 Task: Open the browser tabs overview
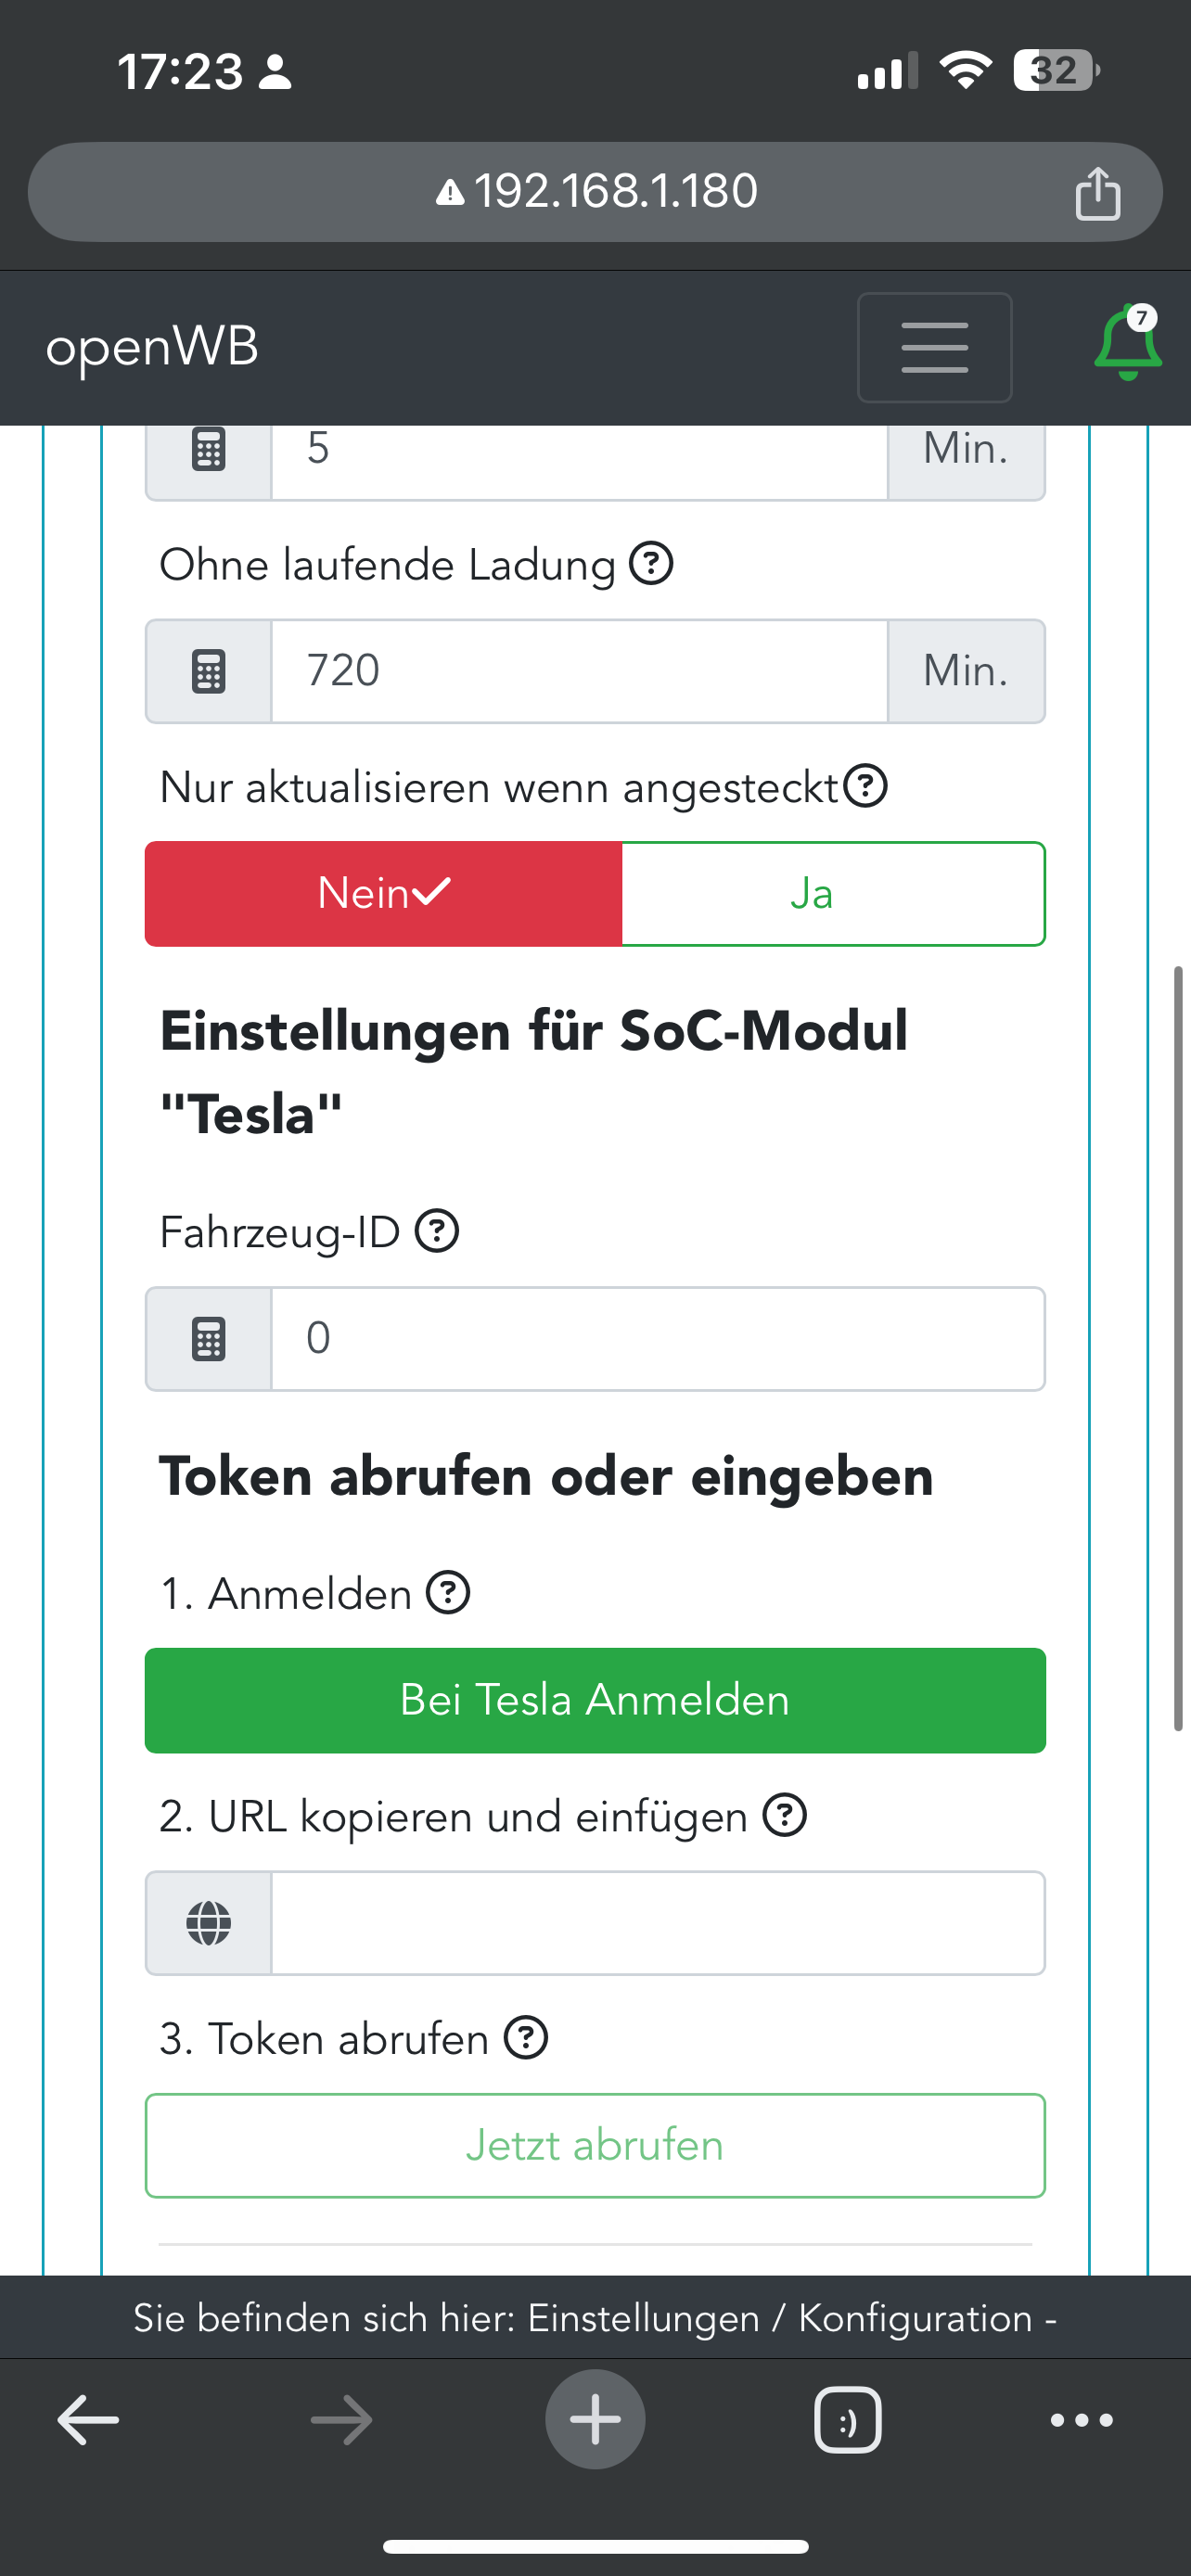pos(847,2420)
